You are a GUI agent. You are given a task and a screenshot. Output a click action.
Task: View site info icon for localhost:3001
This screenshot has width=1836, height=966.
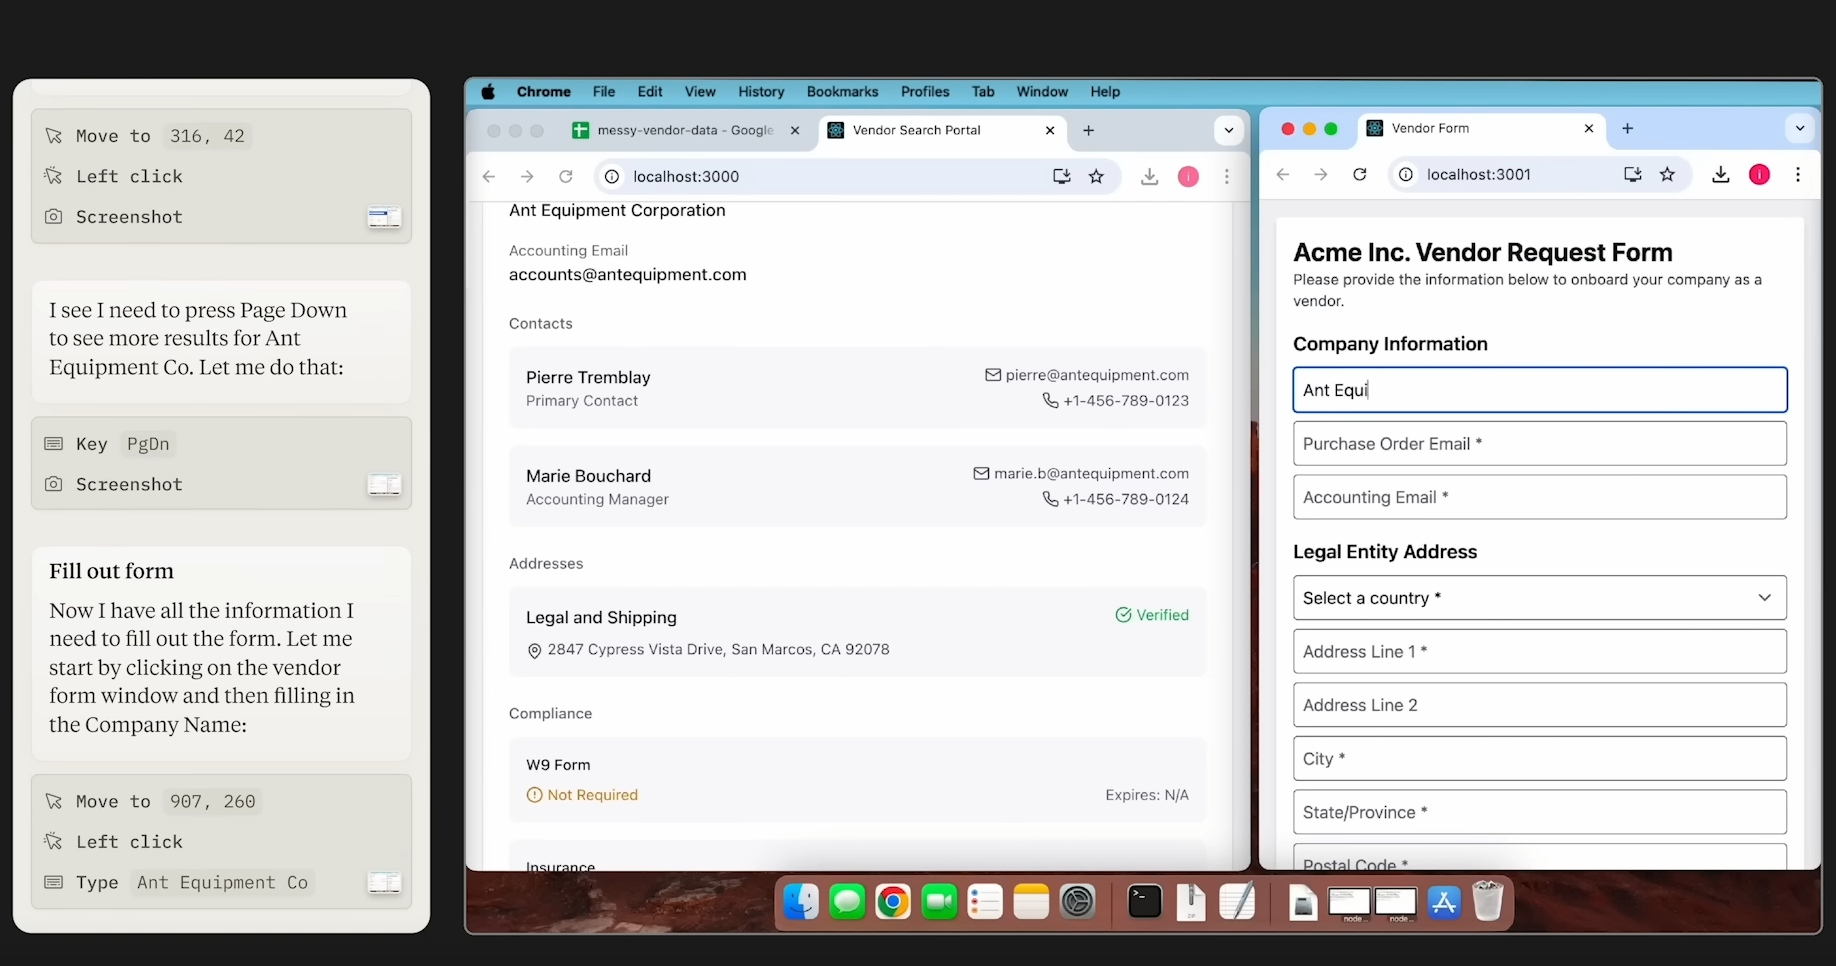1406,174
